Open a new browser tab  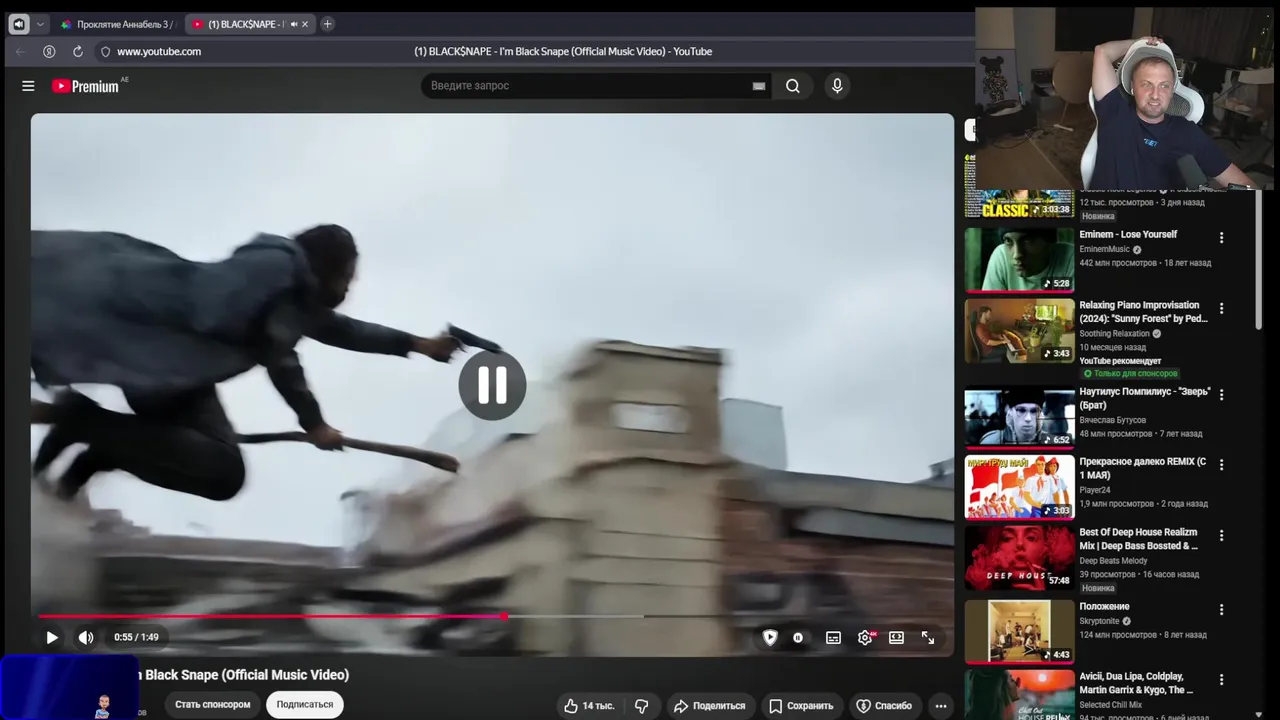click(327, 24)
